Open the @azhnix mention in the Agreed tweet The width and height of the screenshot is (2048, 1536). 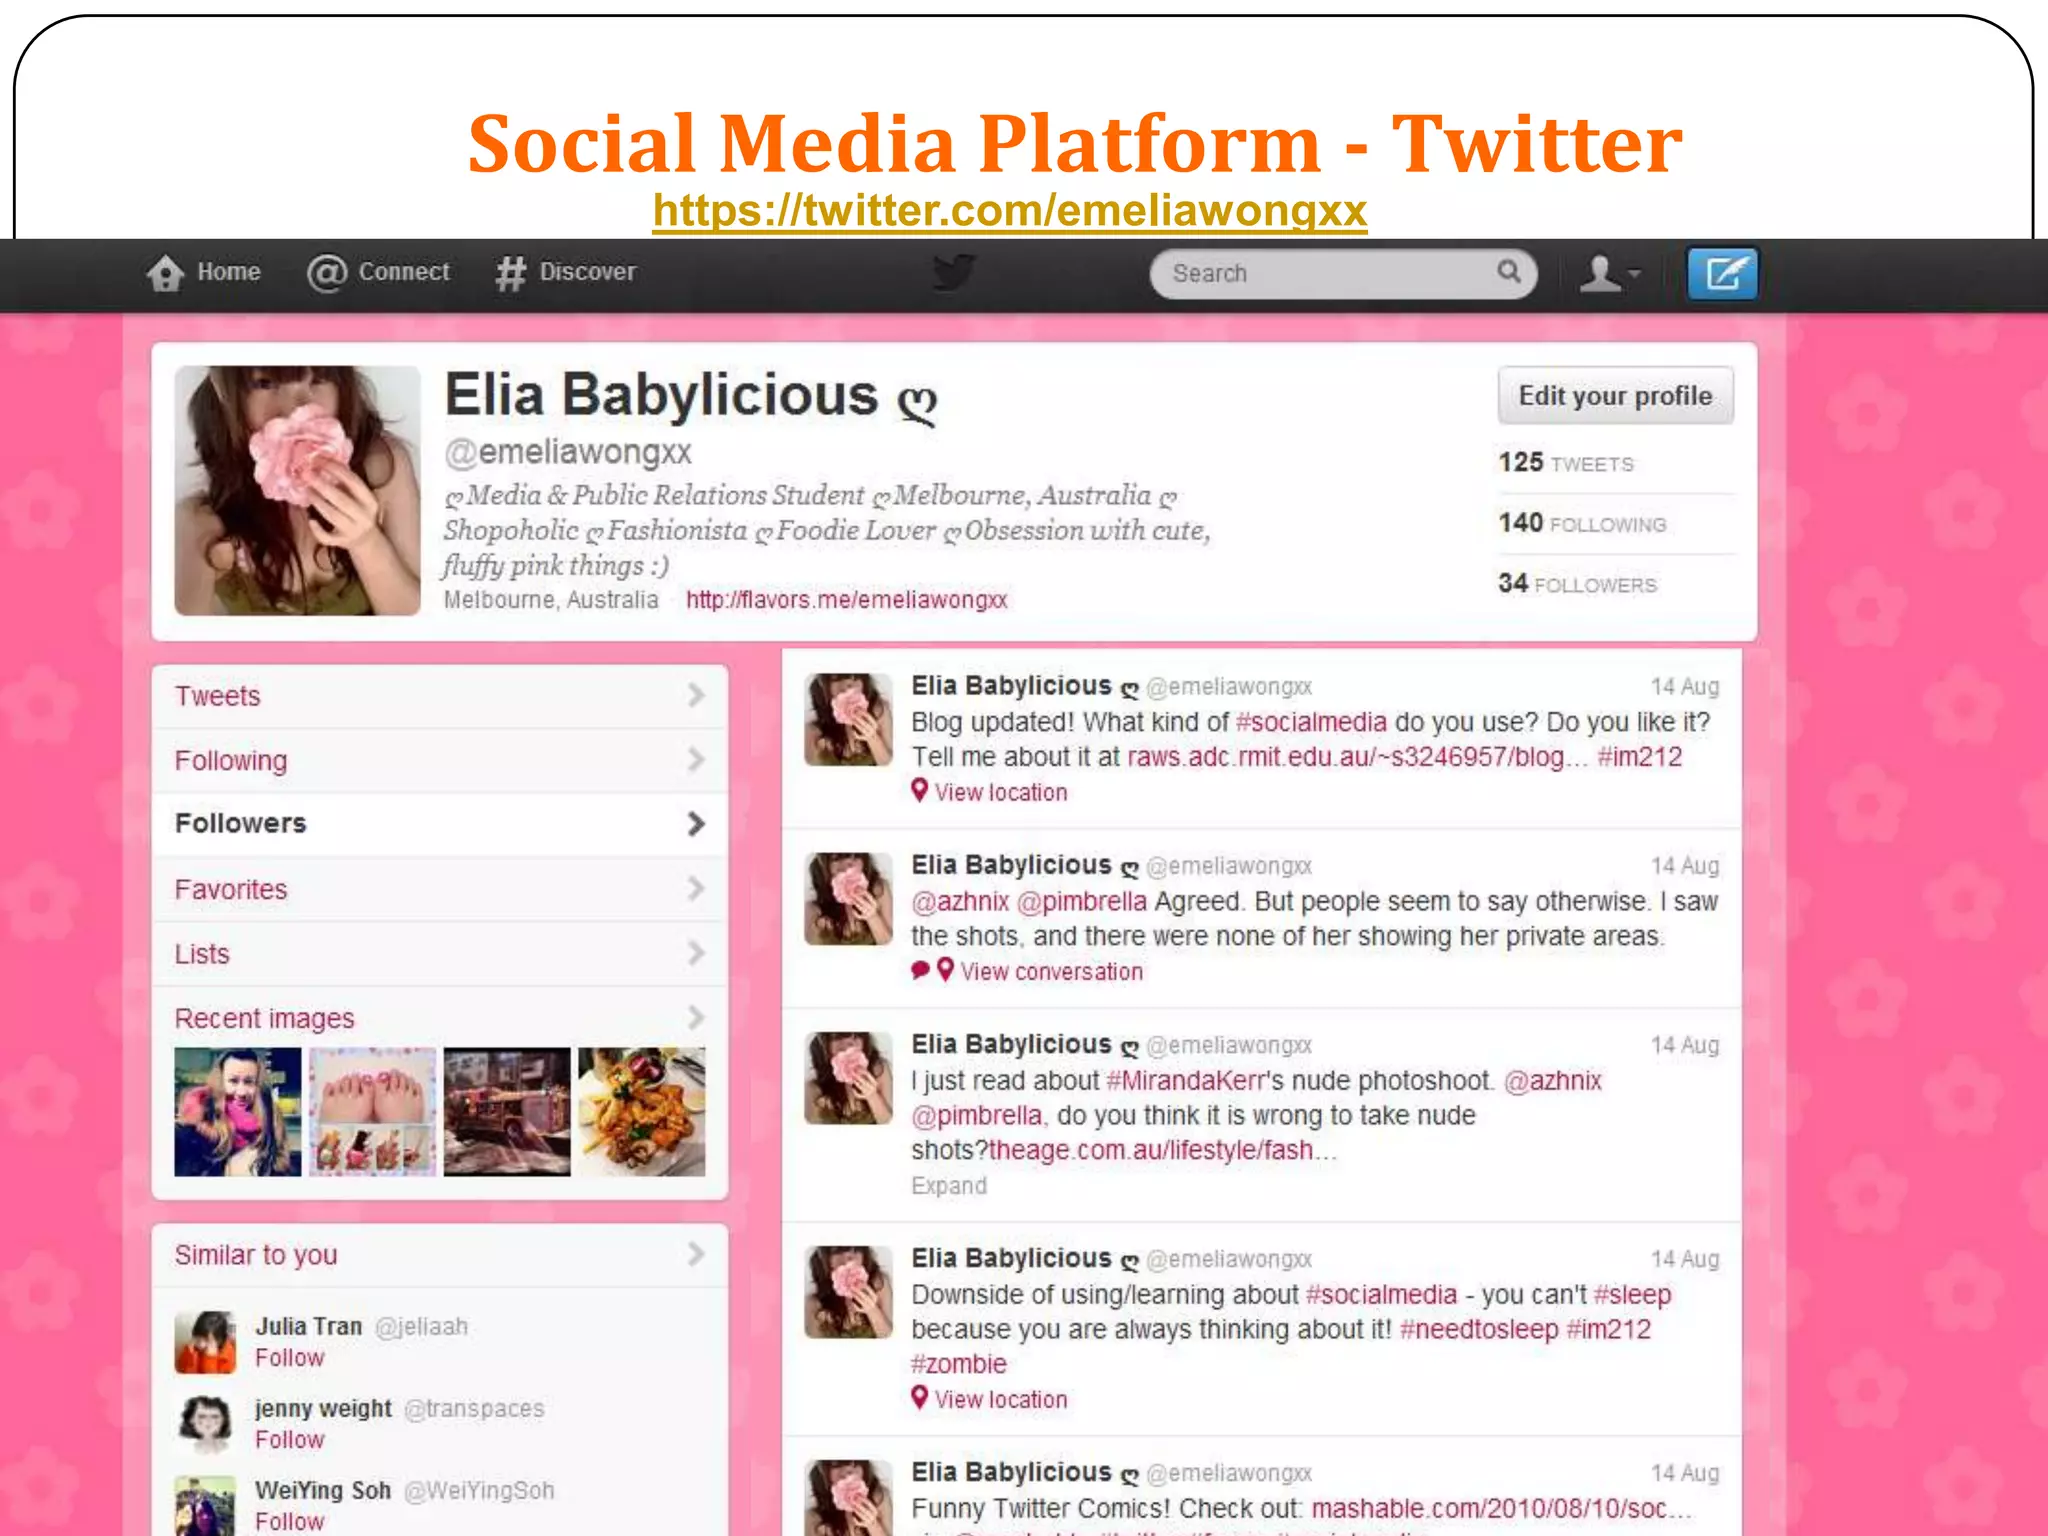coord(960,902)
